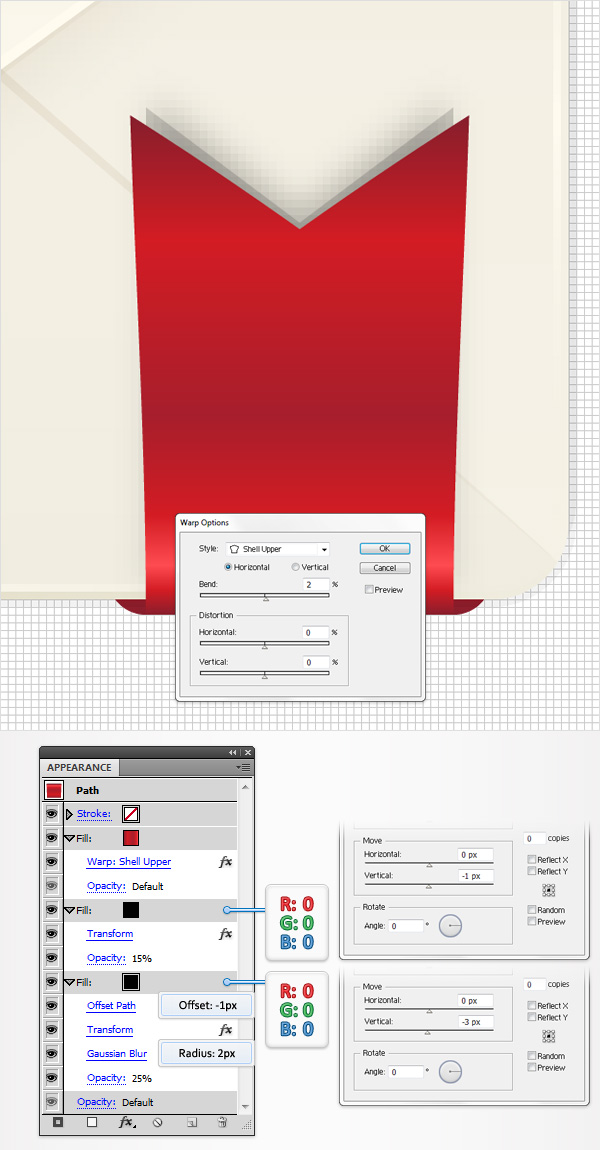Image resolution: width=600 pixels, height=1150 pixels.
Task: Open the Offset Path effect link
Action: coord(111,1006)
